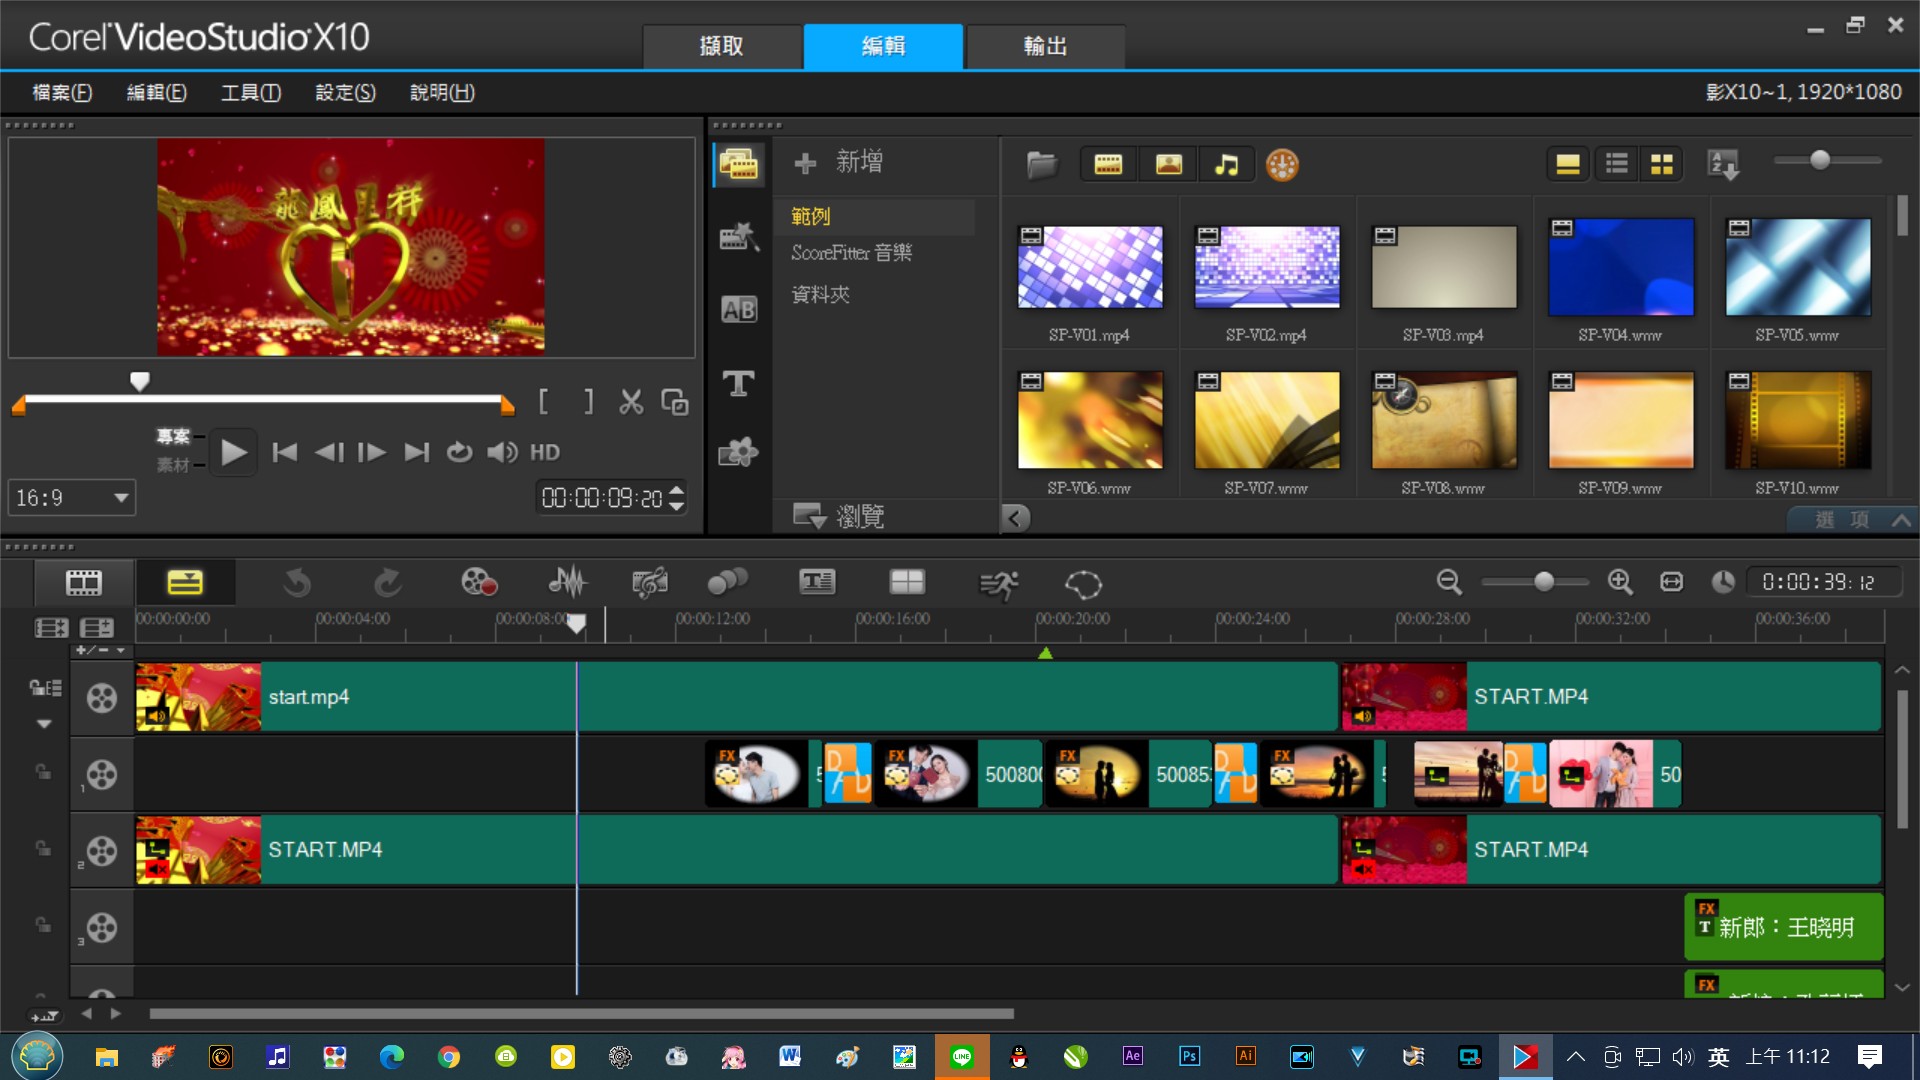Click the import media files folder icon
The image size is (1920, 1080).
[1041, 164]
